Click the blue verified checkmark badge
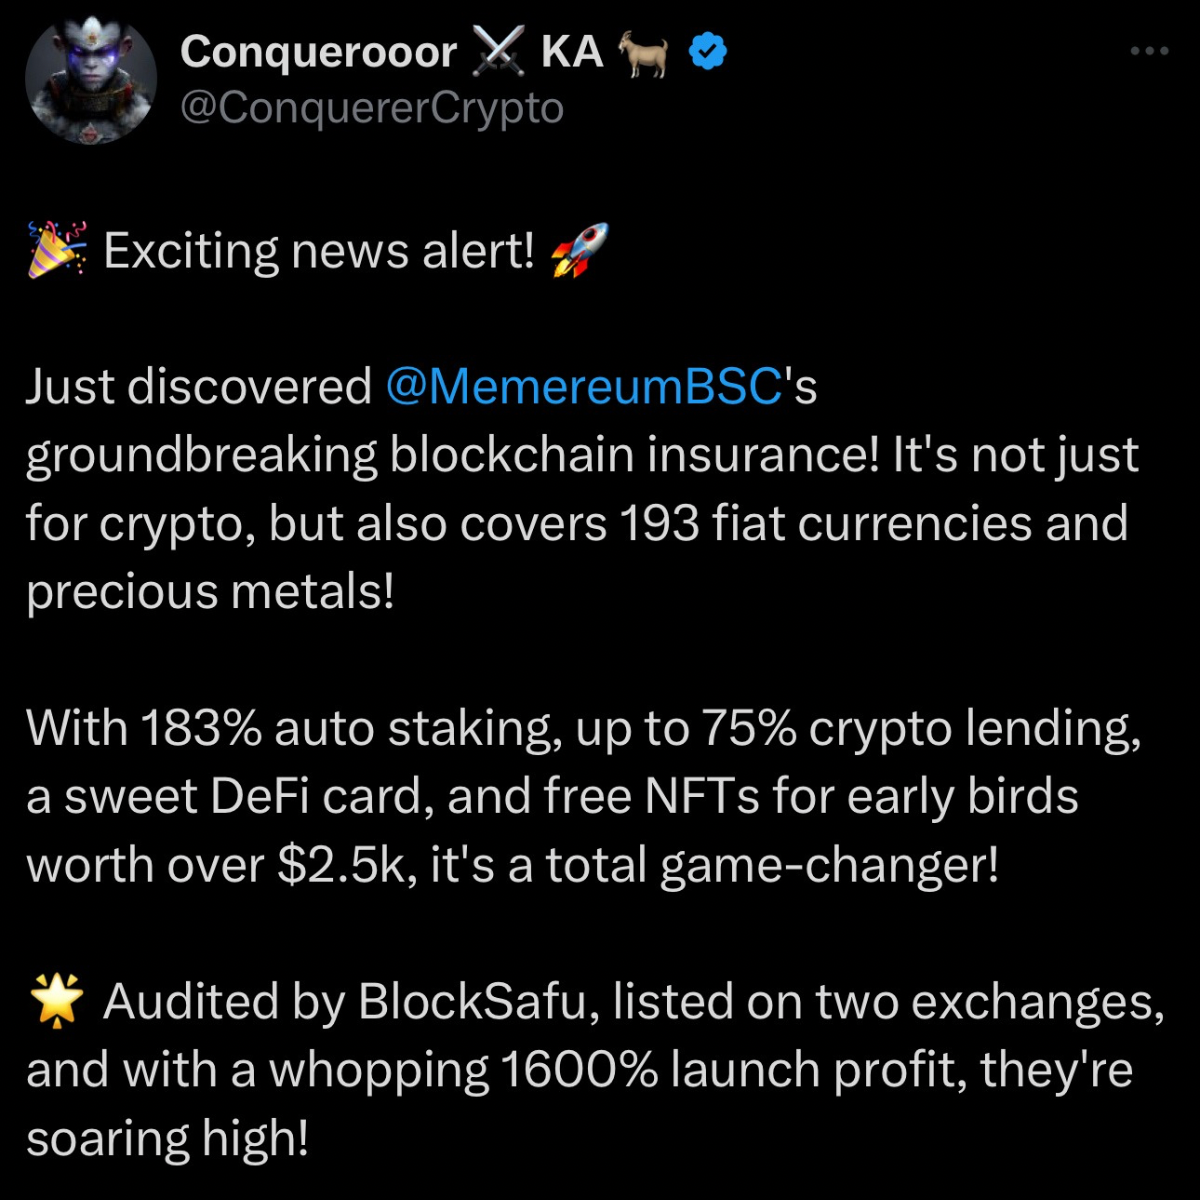1200x1200 pixels. (709, 52)
